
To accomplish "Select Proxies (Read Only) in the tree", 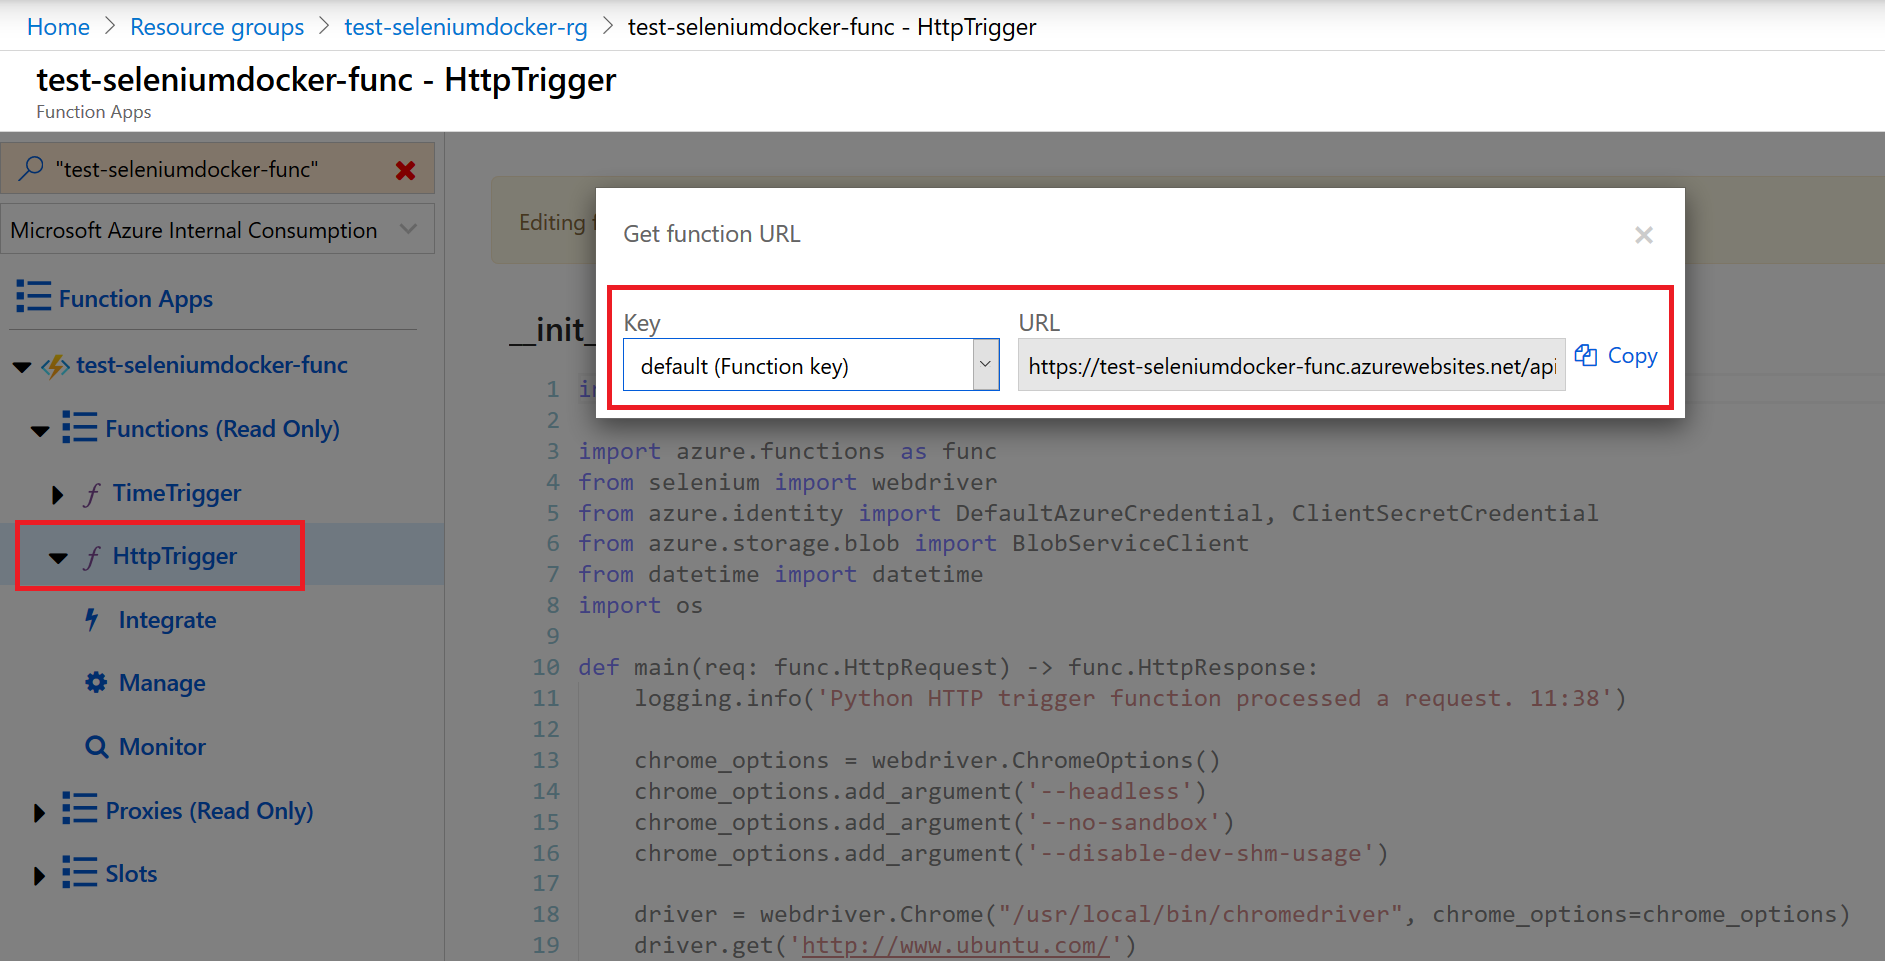I will 209,811.
